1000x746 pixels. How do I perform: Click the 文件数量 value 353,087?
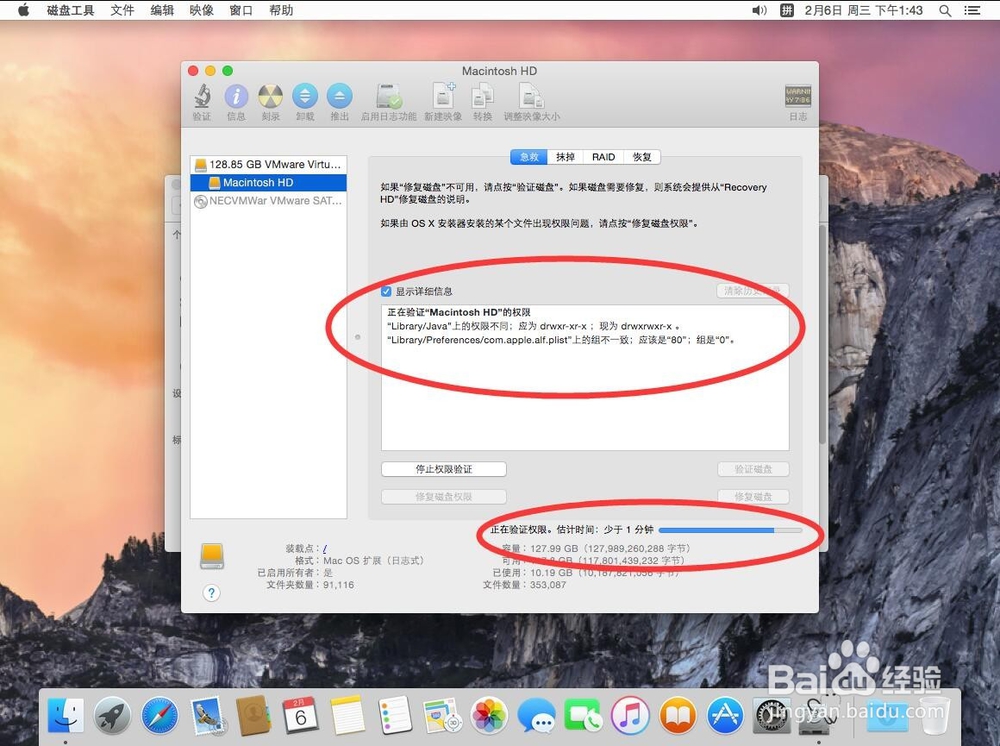click(548, 585)
